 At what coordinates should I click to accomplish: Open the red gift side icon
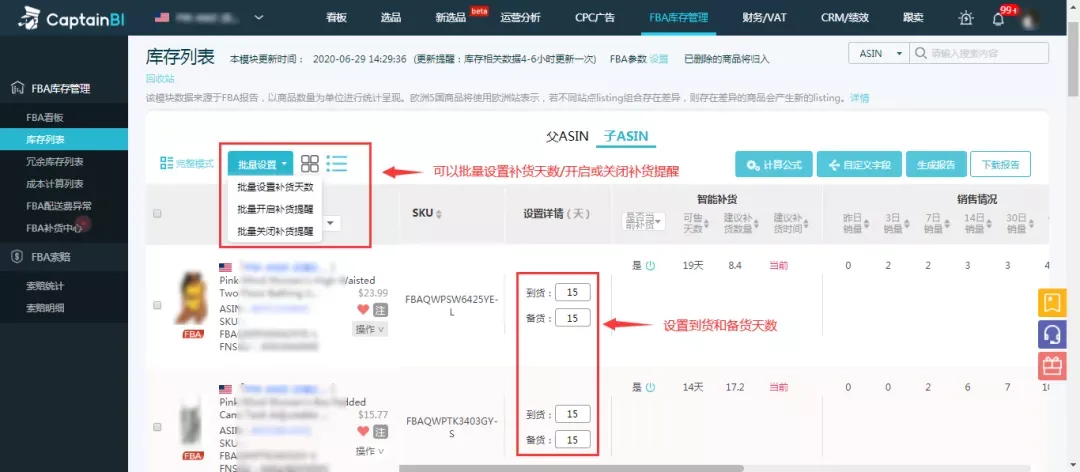(1052, 366)
